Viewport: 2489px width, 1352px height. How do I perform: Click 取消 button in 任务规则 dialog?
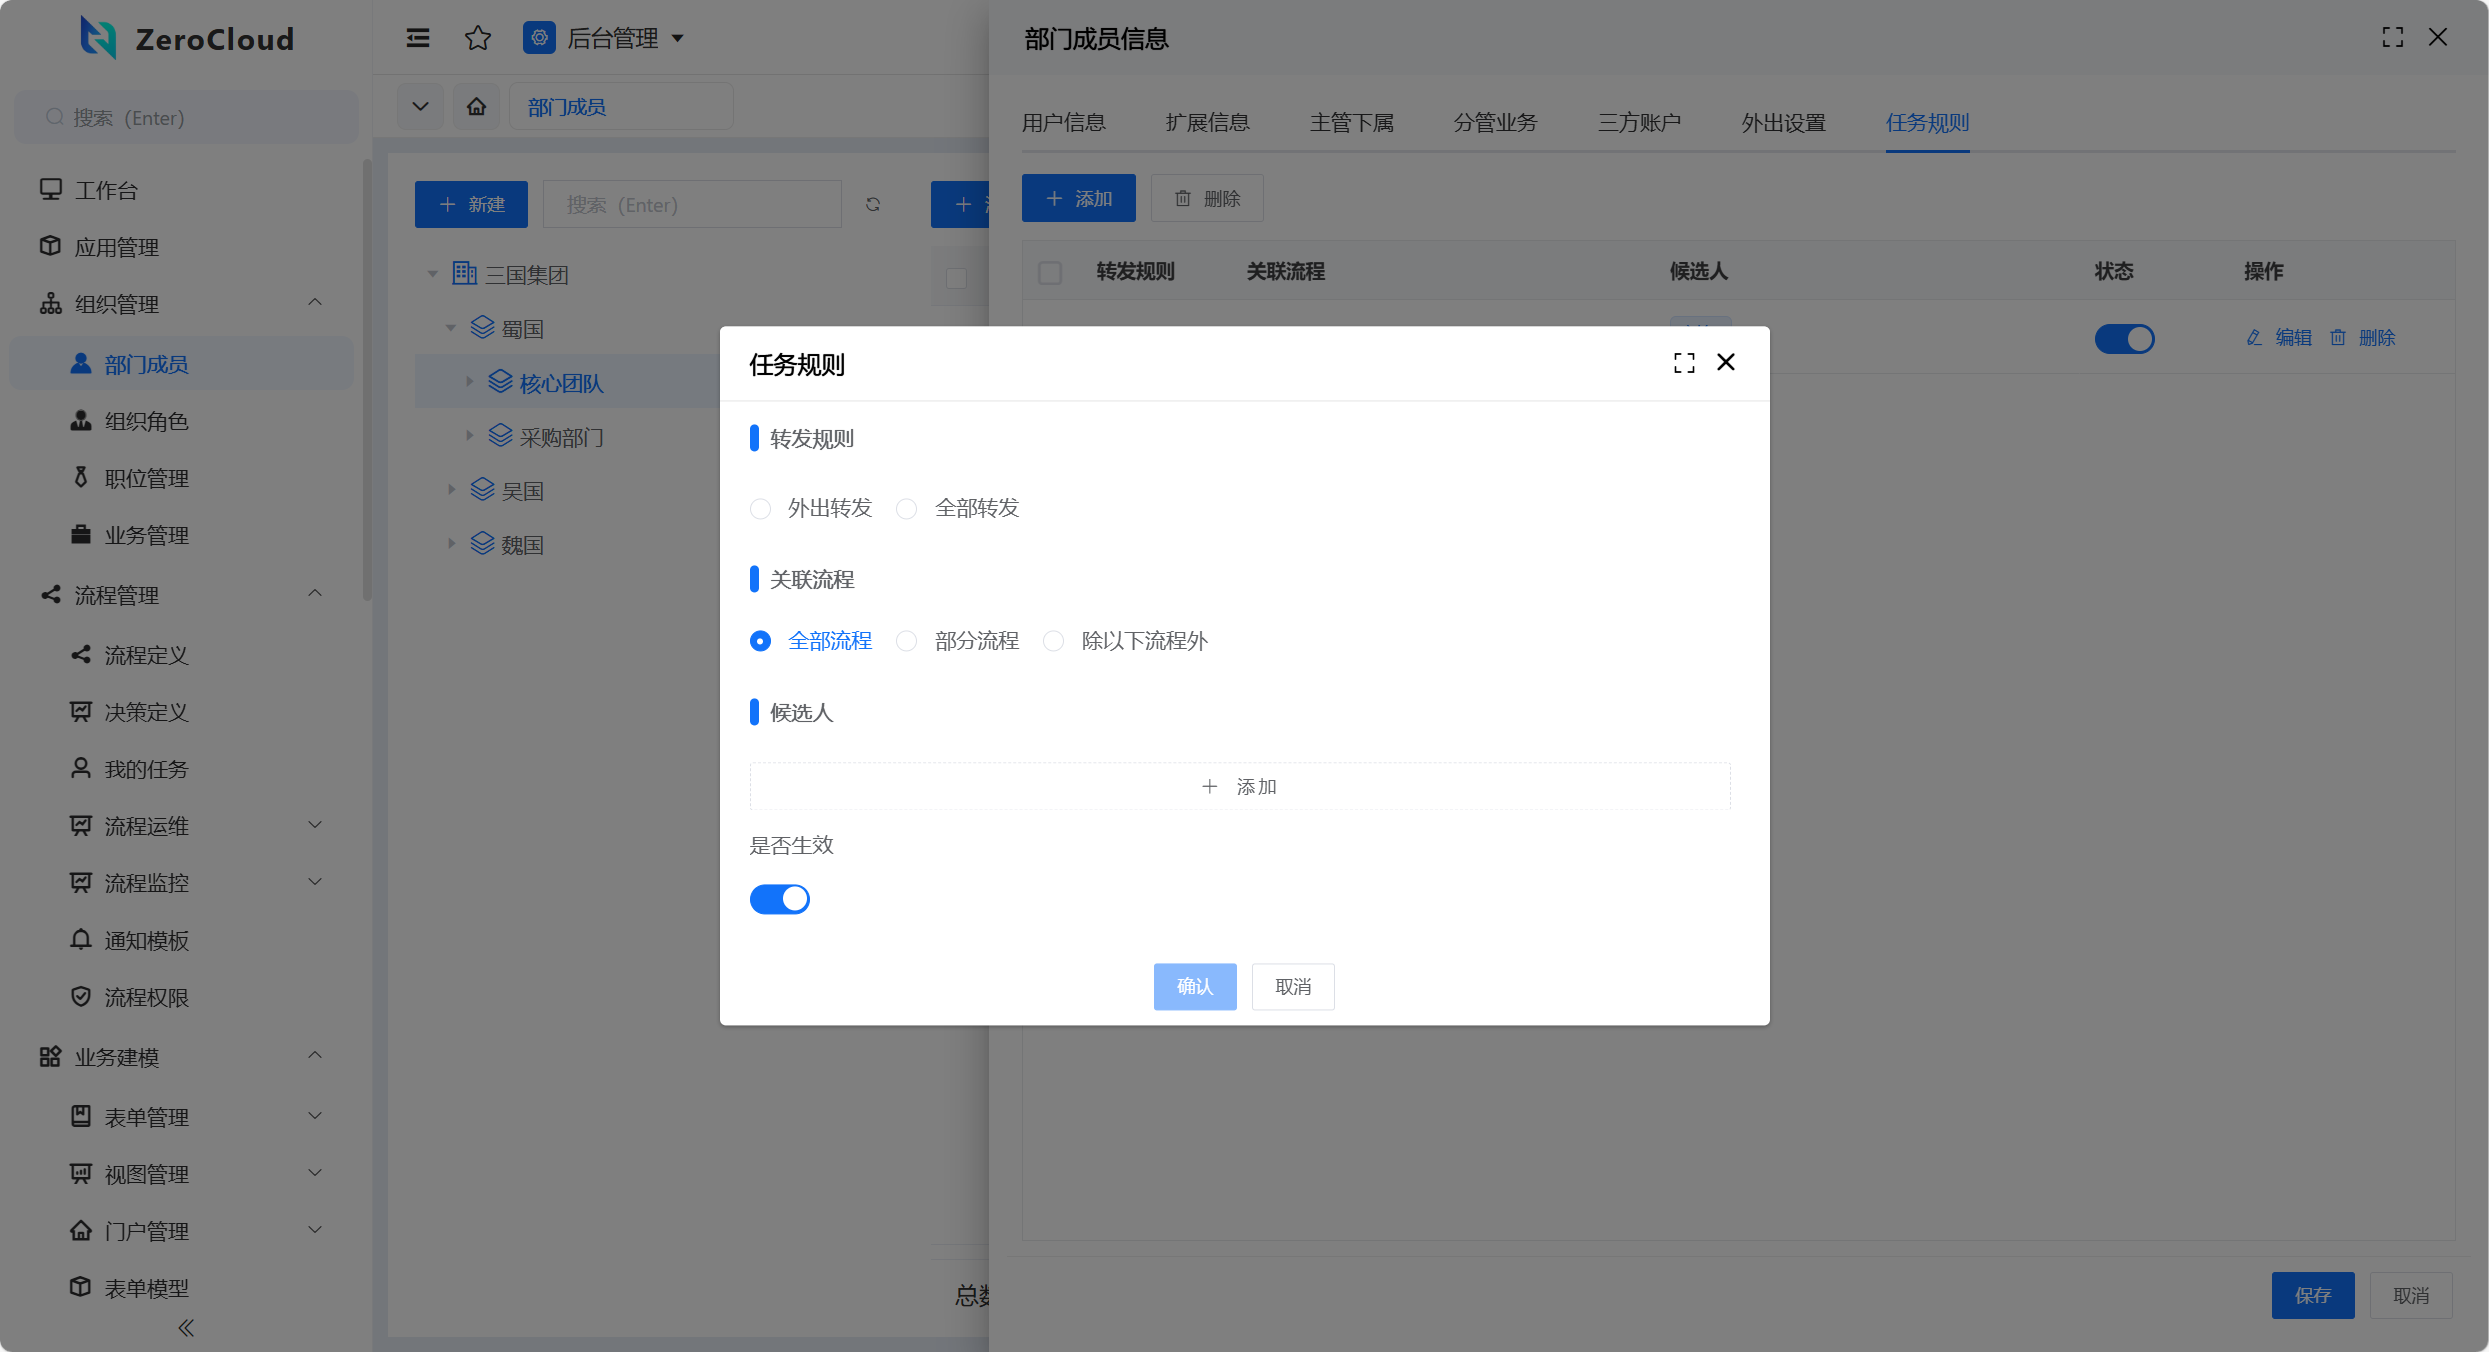click(1292, 987)
